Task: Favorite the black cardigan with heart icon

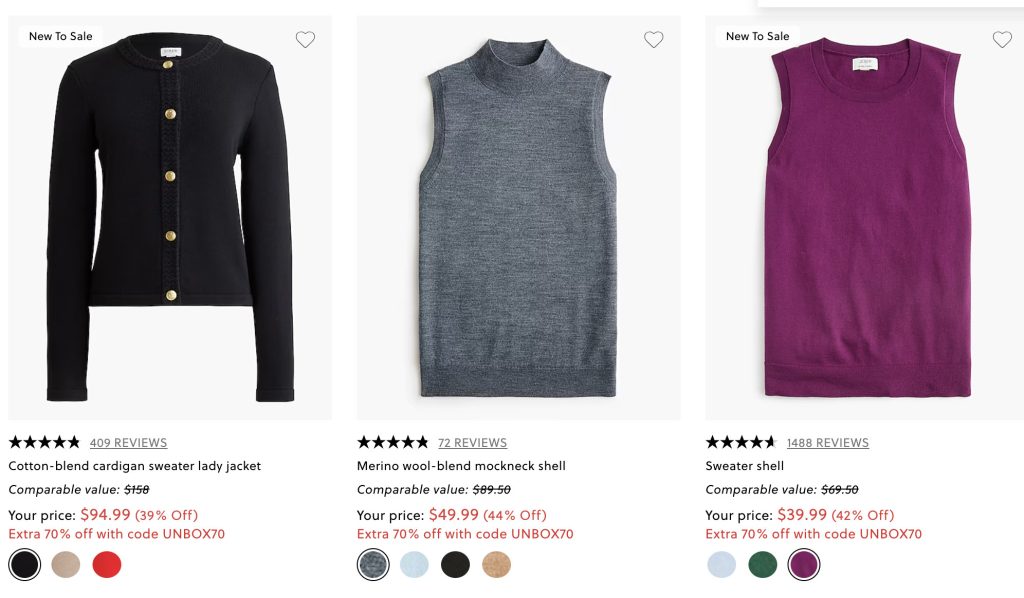Action: click(x=305, y=40)
